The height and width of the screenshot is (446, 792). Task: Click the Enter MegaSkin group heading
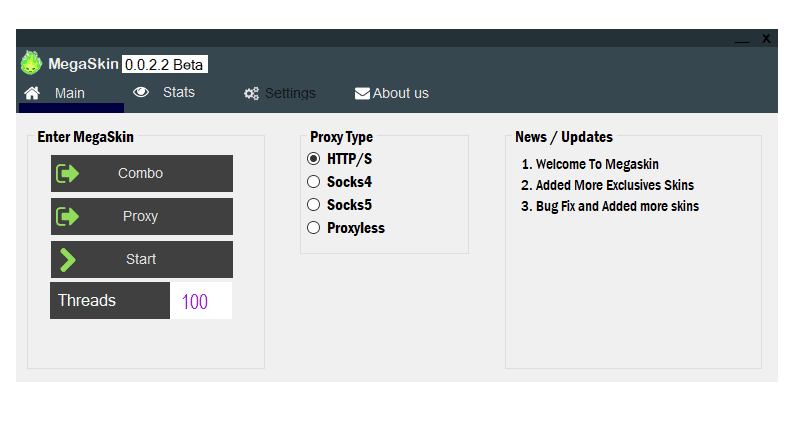coord(85,137)
